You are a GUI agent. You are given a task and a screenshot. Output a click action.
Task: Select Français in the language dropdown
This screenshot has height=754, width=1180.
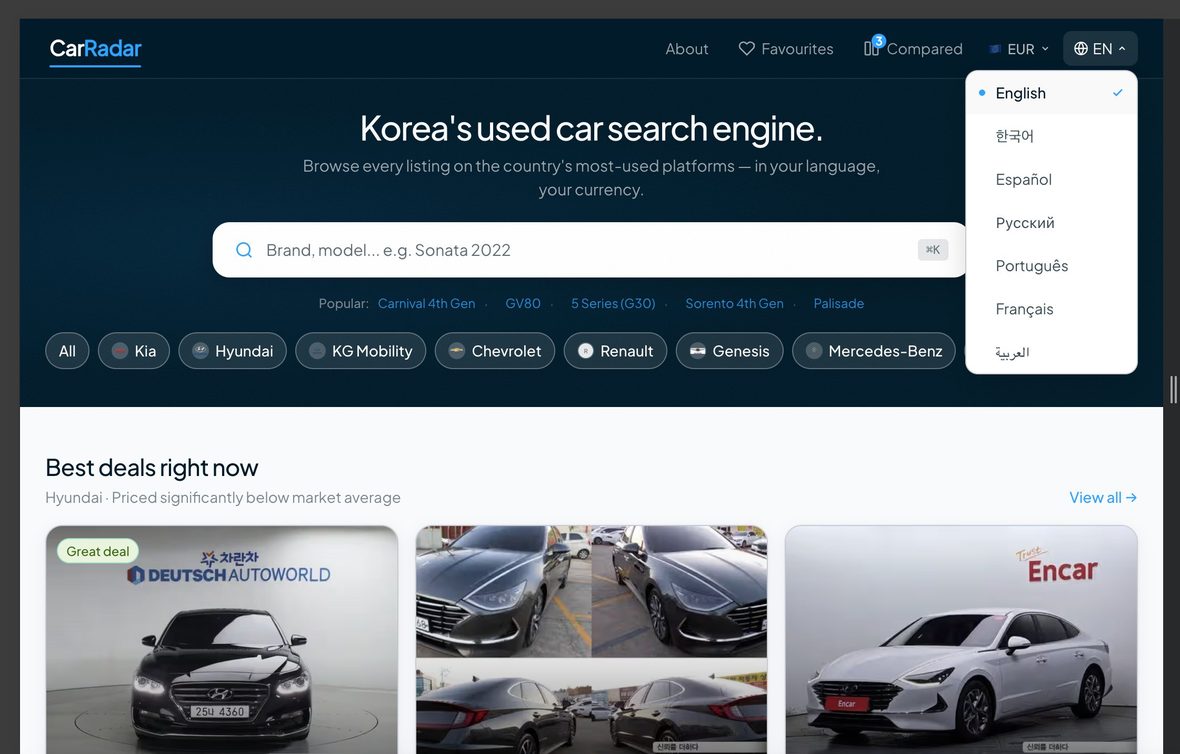(1051, 309)
